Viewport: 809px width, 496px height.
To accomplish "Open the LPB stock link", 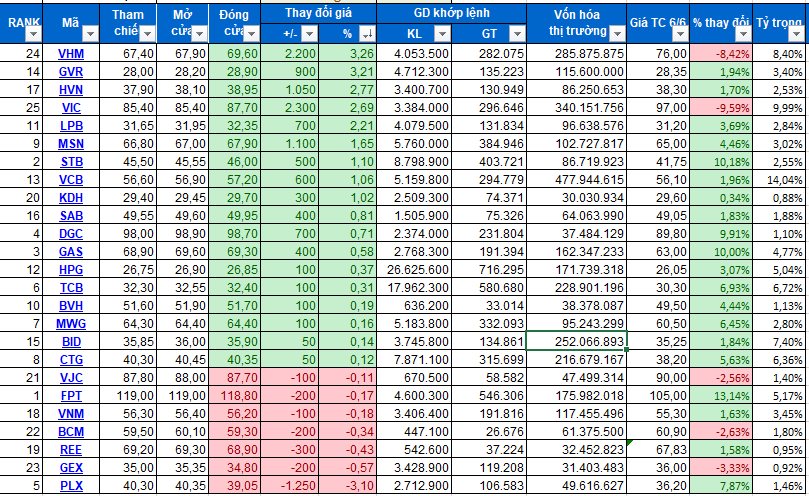I will [x=71, y=126].
